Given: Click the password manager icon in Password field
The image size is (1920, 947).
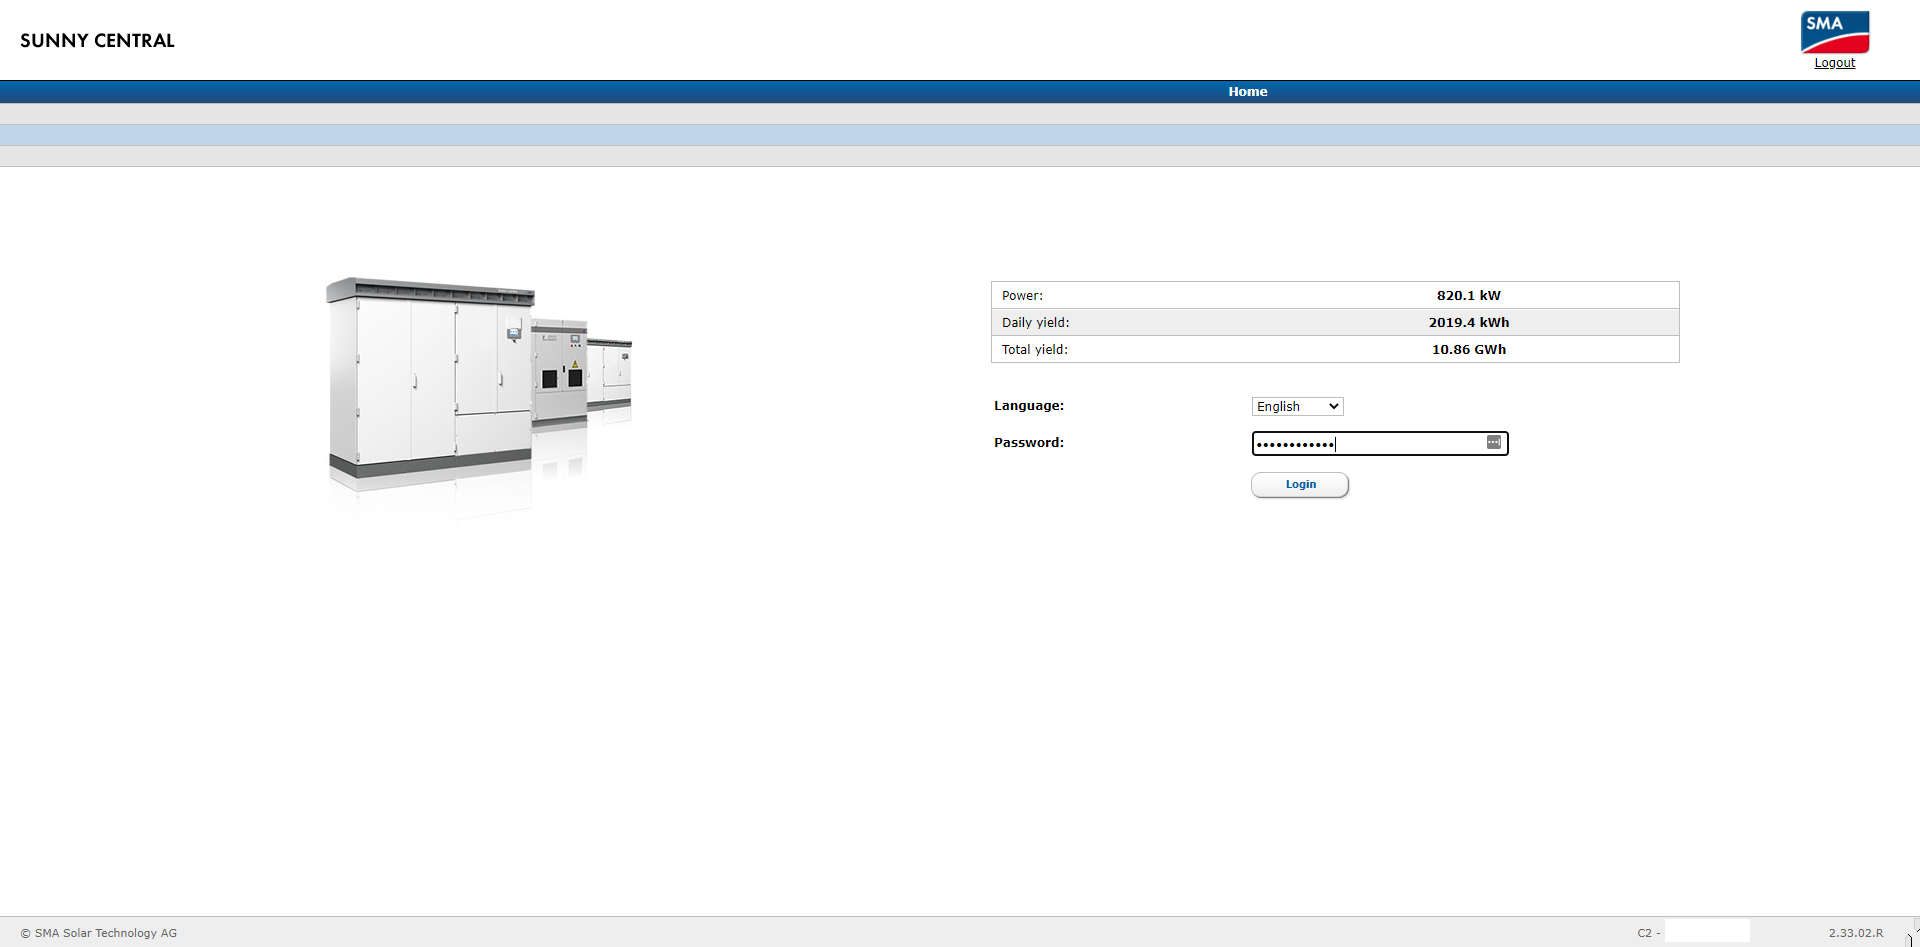Looking at the screenshot, I should pyautogui.click(x=1494, y=442).
